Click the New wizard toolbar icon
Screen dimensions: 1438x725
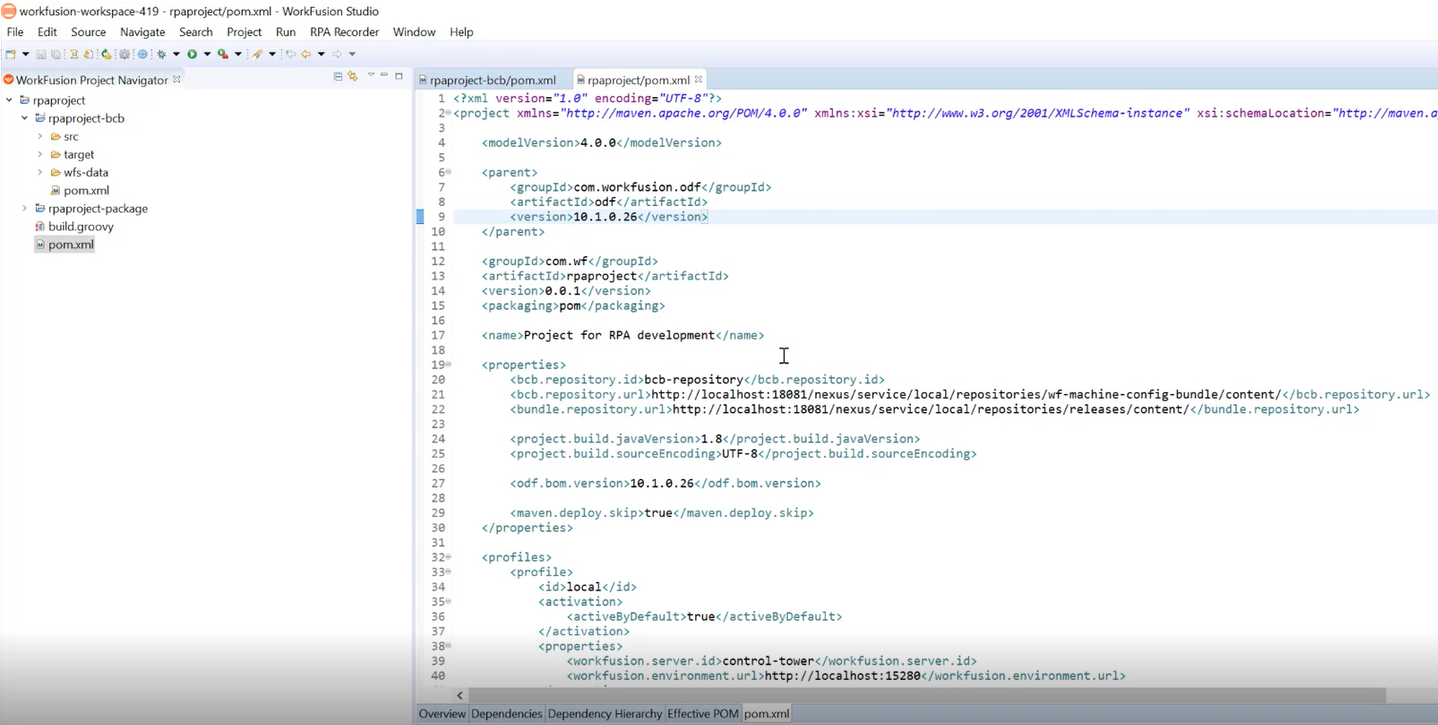click(10, 54)
